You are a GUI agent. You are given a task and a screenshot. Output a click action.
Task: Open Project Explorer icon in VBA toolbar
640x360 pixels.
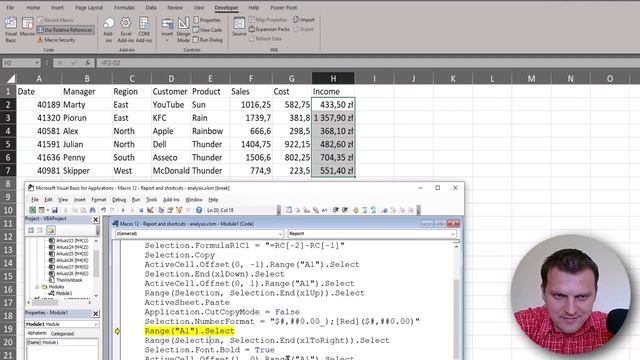[161, 210]
